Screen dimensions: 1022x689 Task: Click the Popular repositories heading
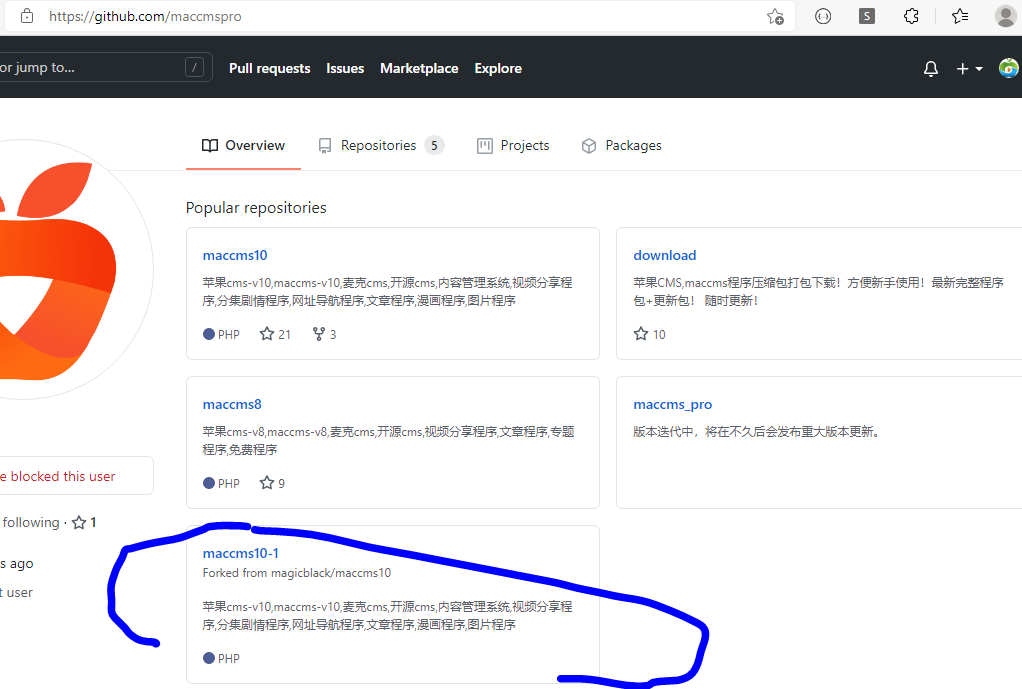click(256, 208)
